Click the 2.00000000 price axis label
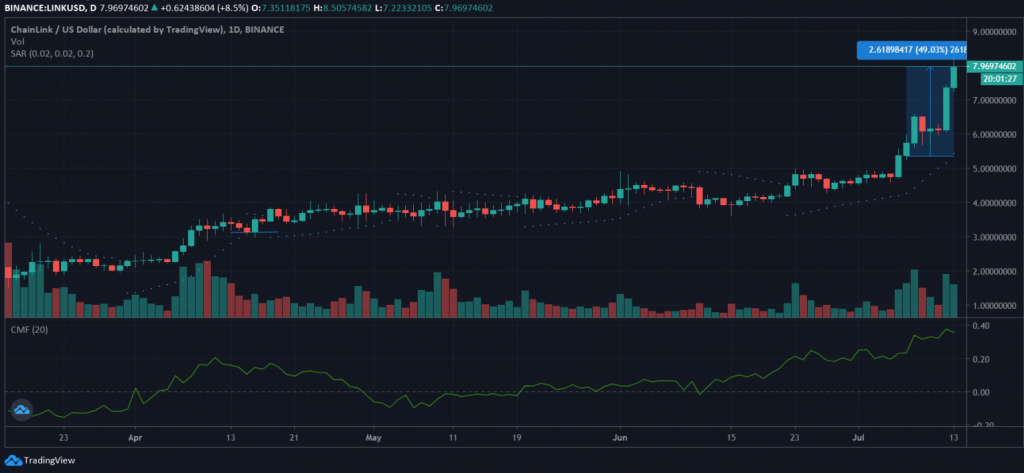The width and height of the screenshot is (1024, 473). pyautogui.click(x=994, y=271)
